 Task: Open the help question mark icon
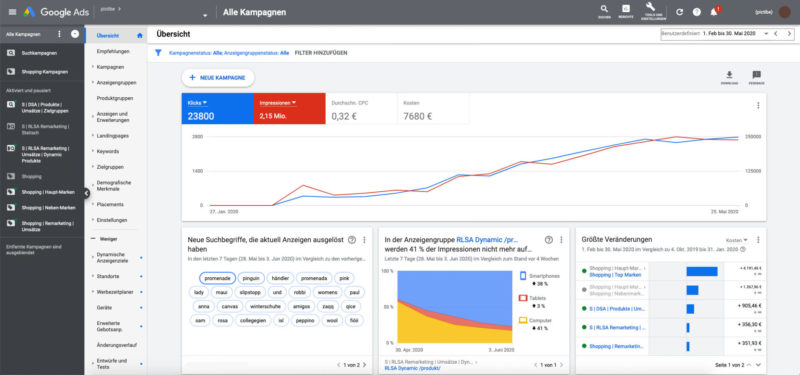(696, 12)
